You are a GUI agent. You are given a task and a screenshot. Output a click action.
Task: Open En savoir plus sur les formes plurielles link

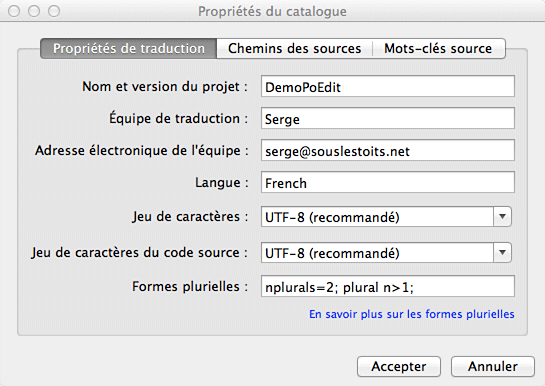click(x=412, y=314)
